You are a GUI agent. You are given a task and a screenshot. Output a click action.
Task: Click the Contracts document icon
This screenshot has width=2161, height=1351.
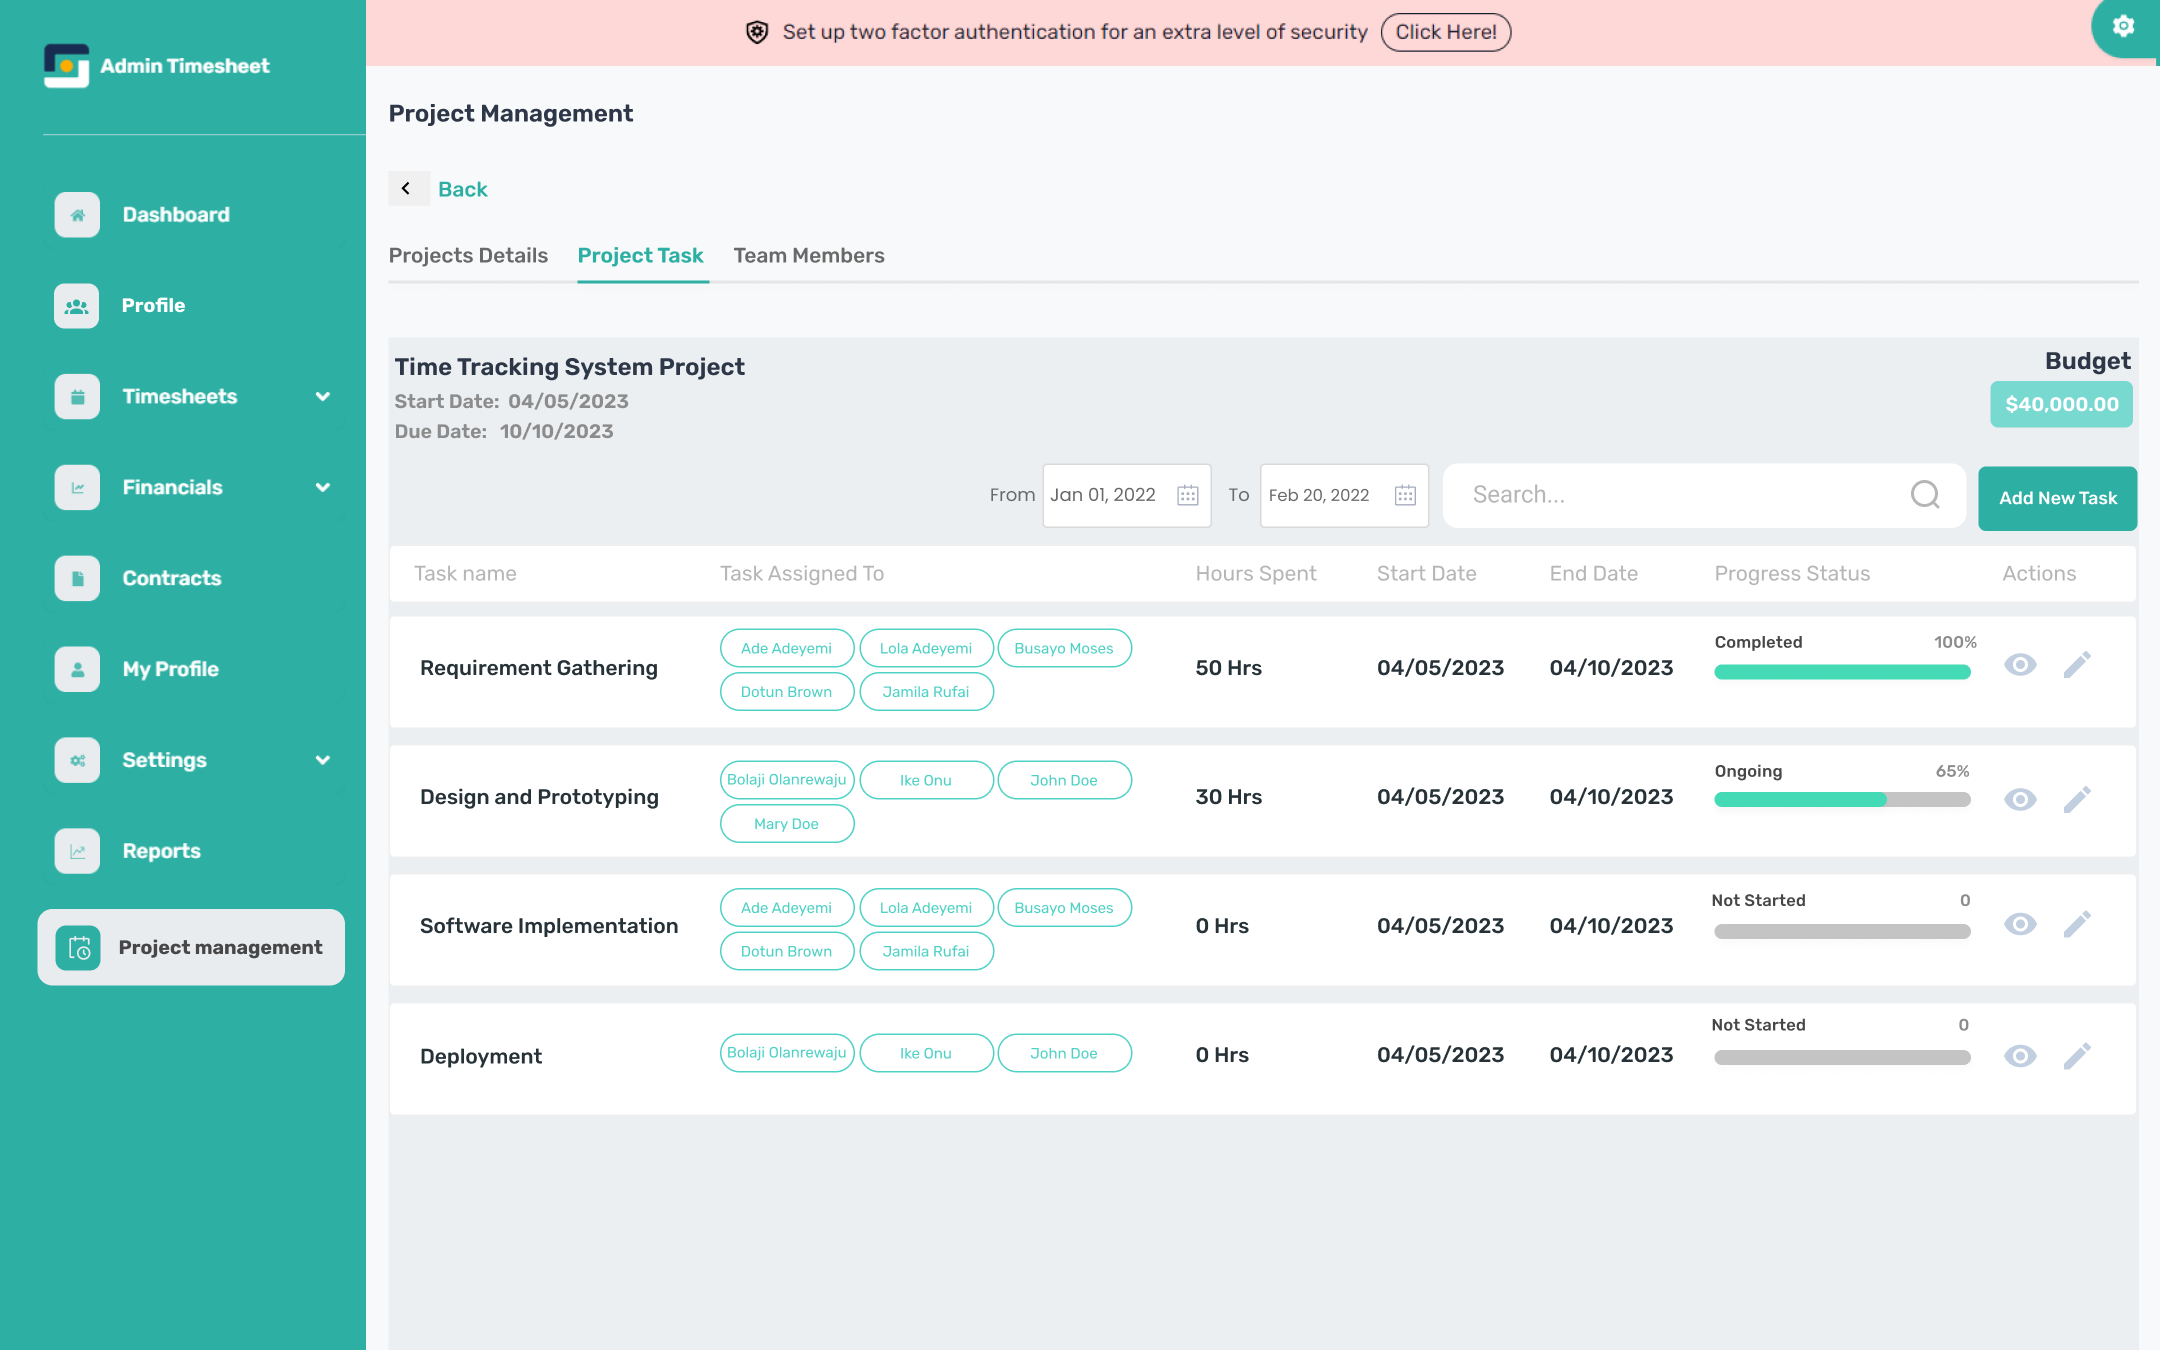[77, 578]
